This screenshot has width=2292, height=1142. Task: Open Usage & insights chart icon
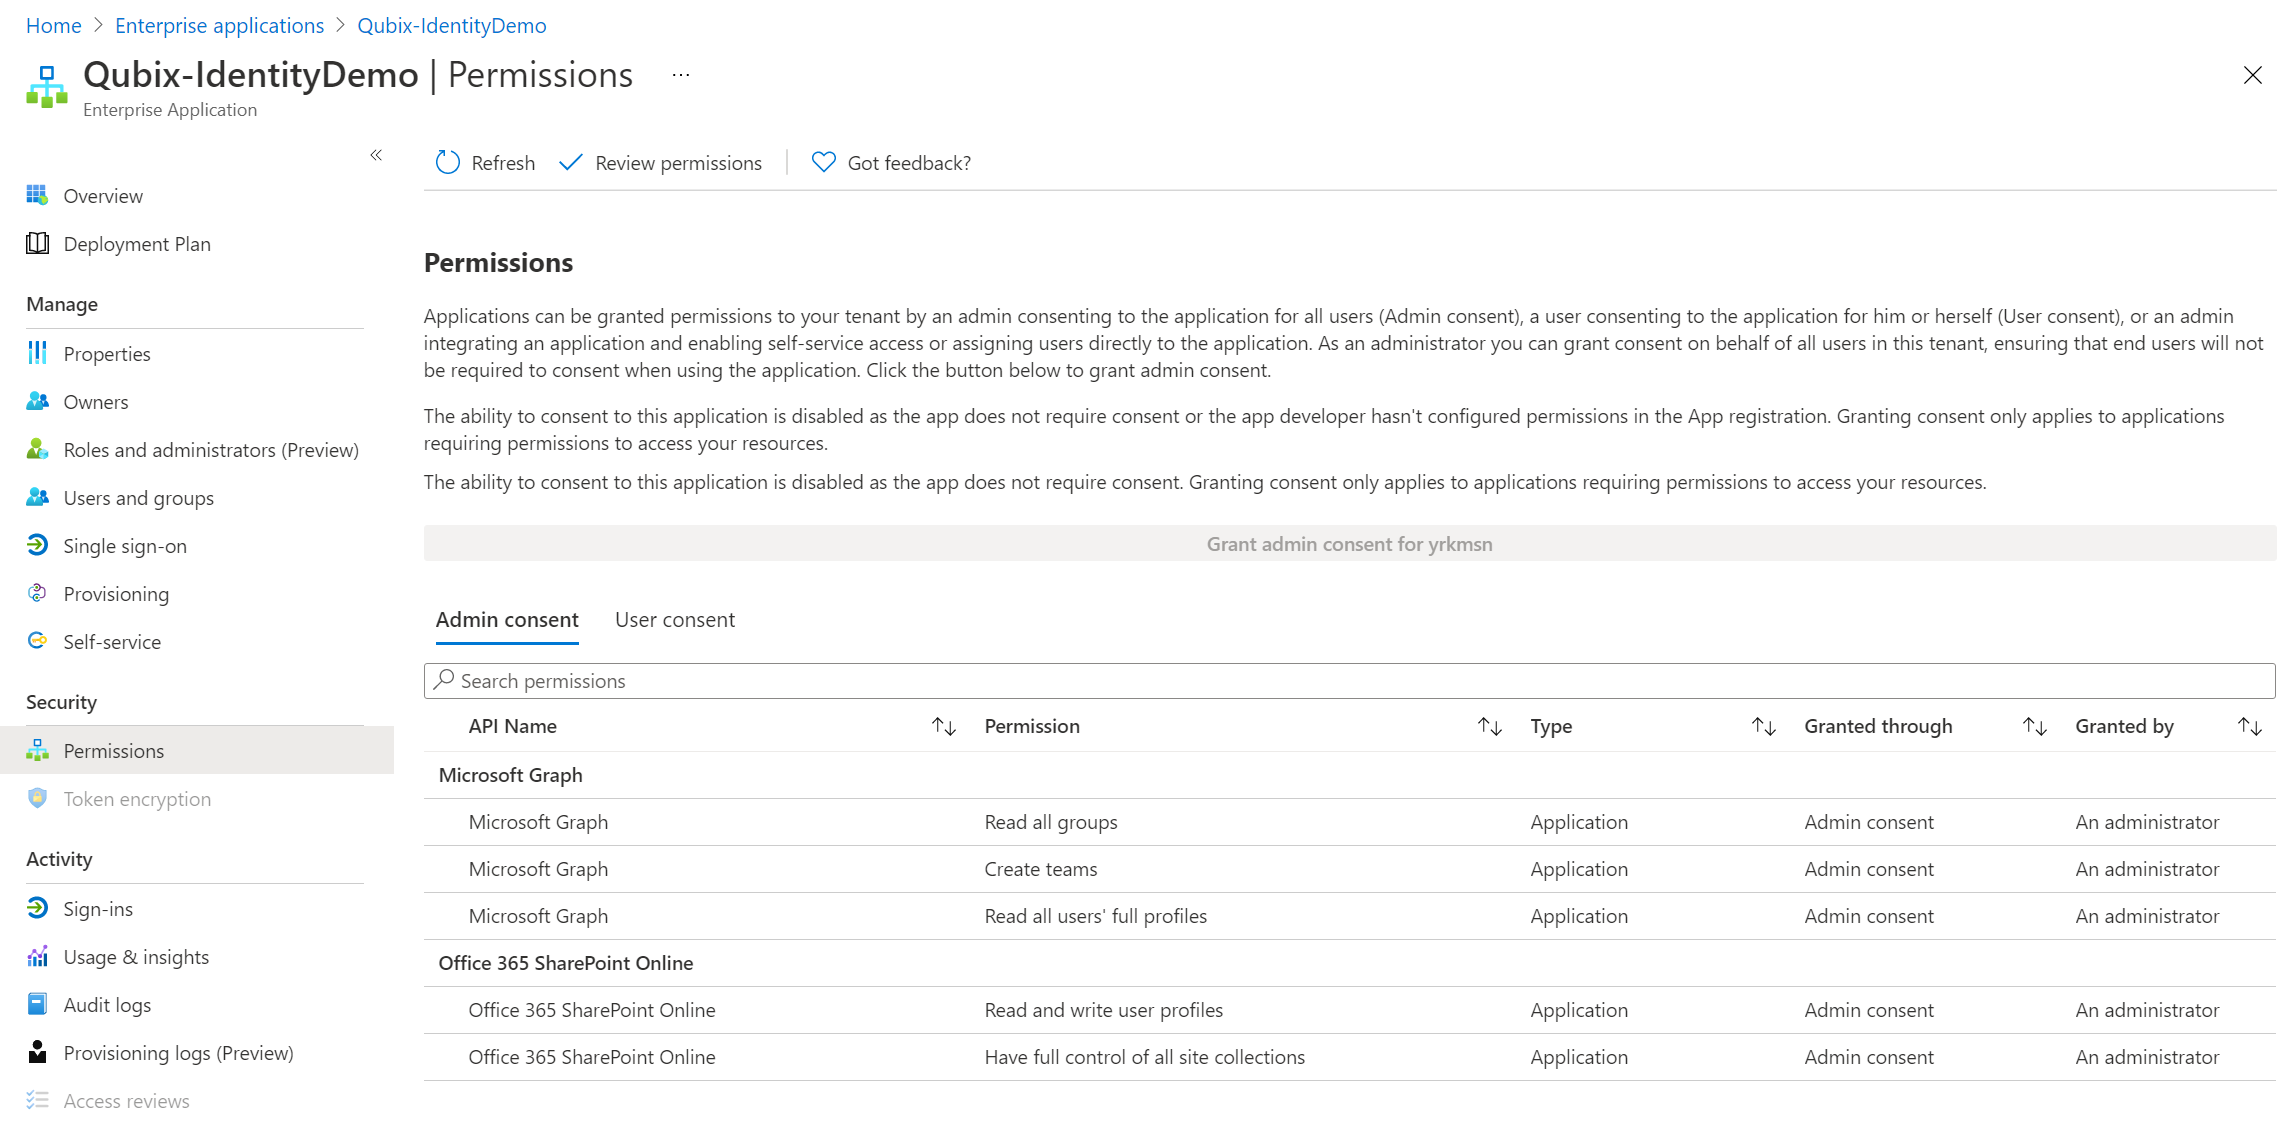click(x=37, y=957)
